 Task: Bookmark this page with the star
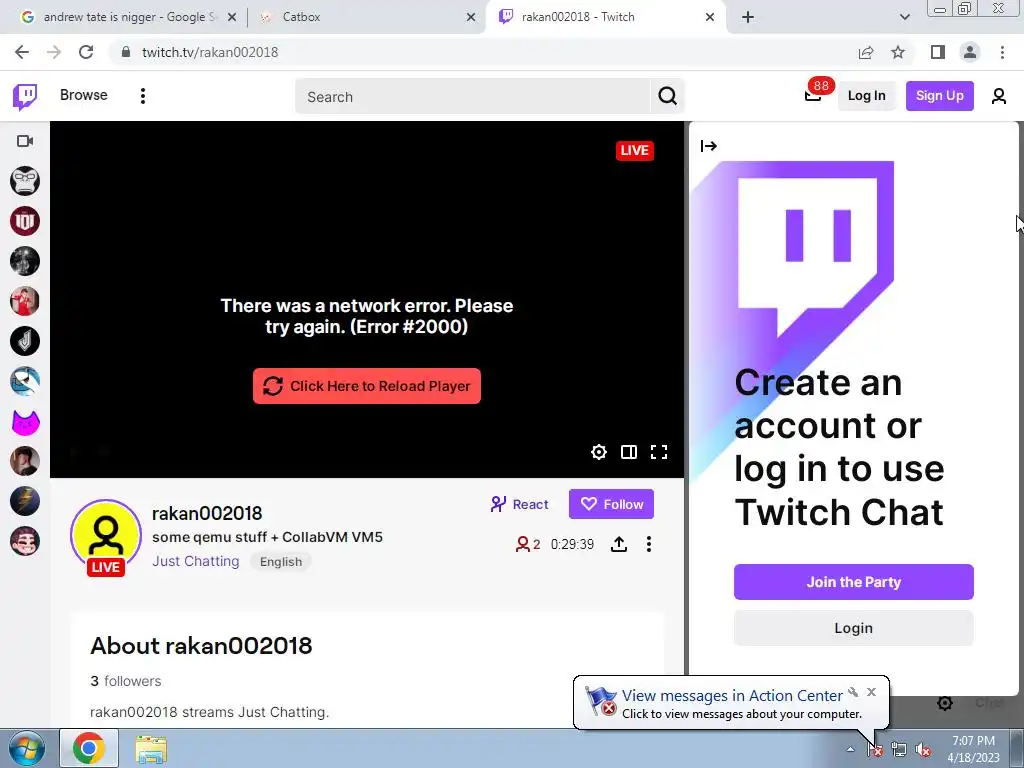pos(898,52)
